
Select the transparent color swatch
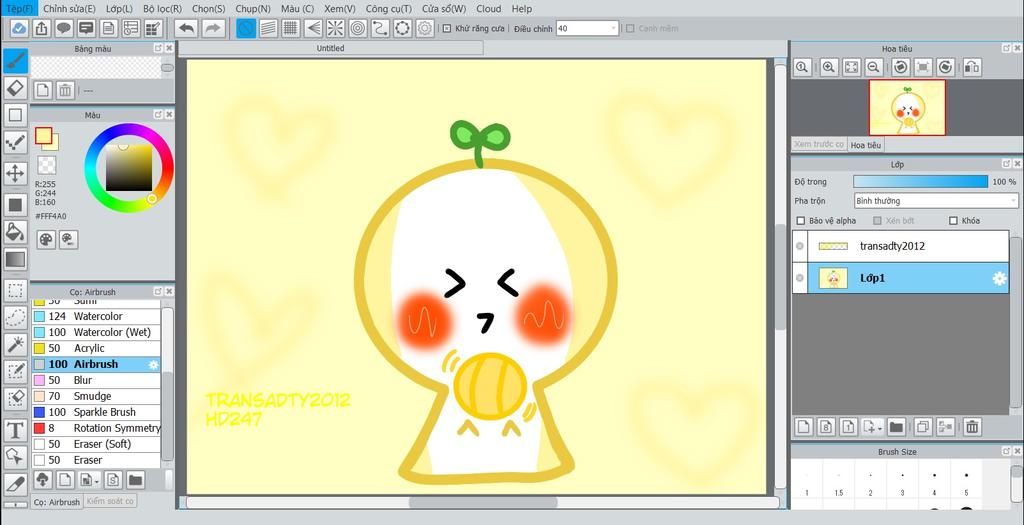click(x=46, y=165)
